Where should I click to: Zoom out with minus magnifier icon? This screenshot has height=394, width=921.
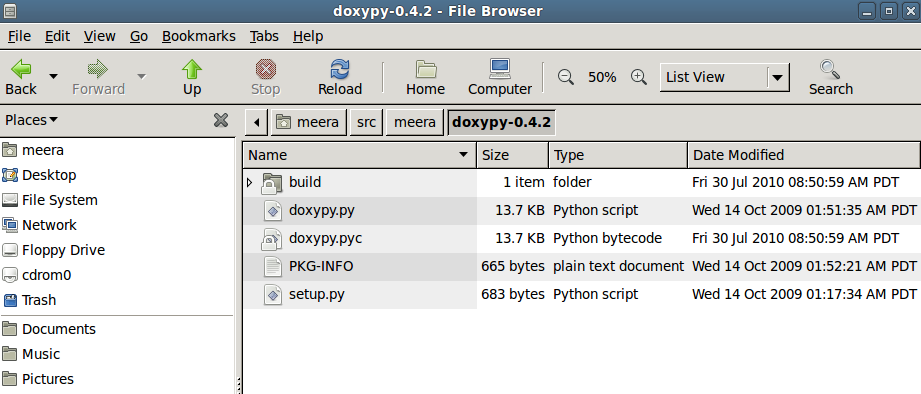[566, 77]
